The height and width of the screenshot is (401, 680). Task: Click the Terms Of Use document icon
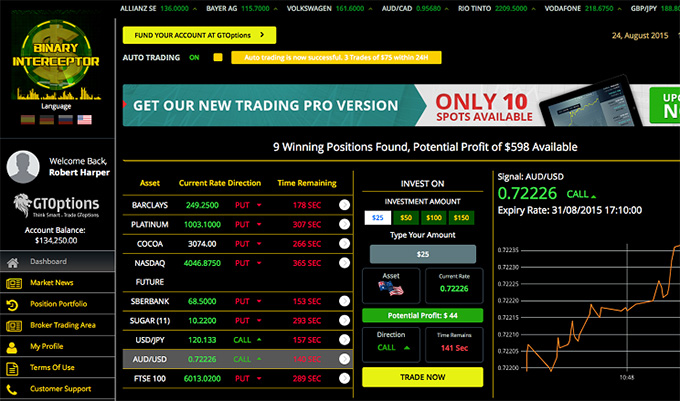click(12, 368)
